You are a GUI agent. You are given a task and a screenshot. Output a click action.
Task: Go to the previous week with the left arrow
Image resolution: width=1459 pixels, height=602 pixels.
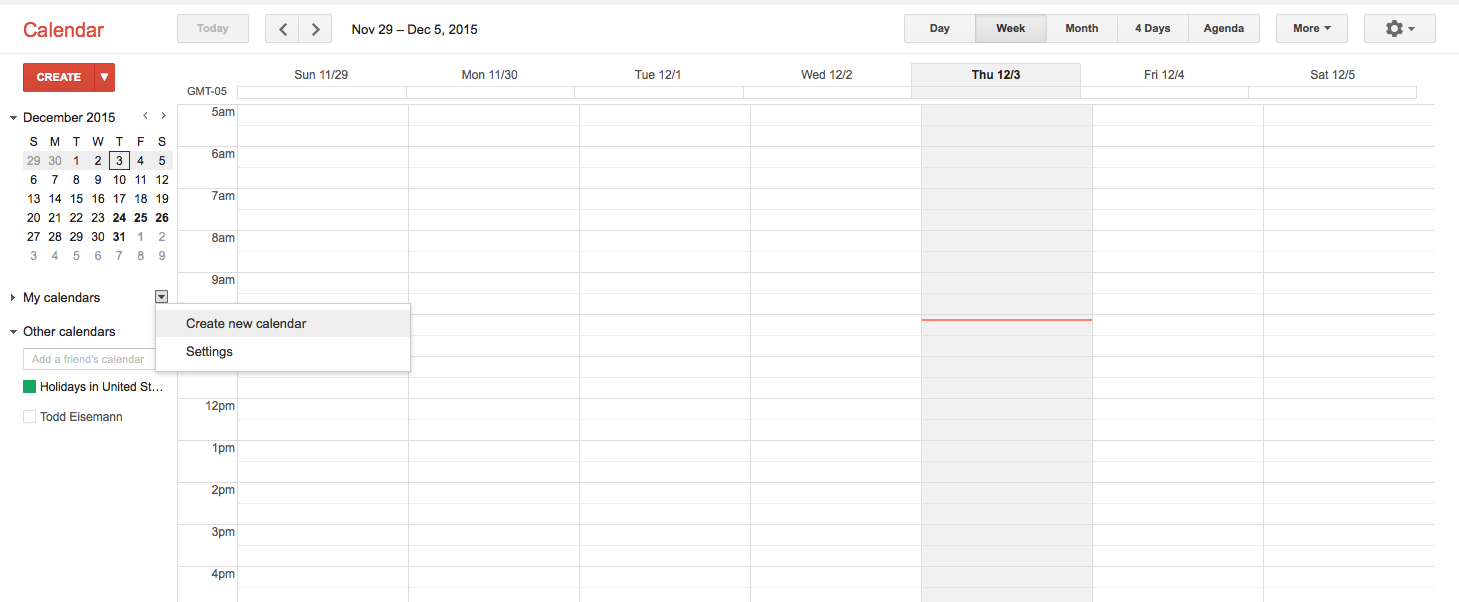pos(282,28)
